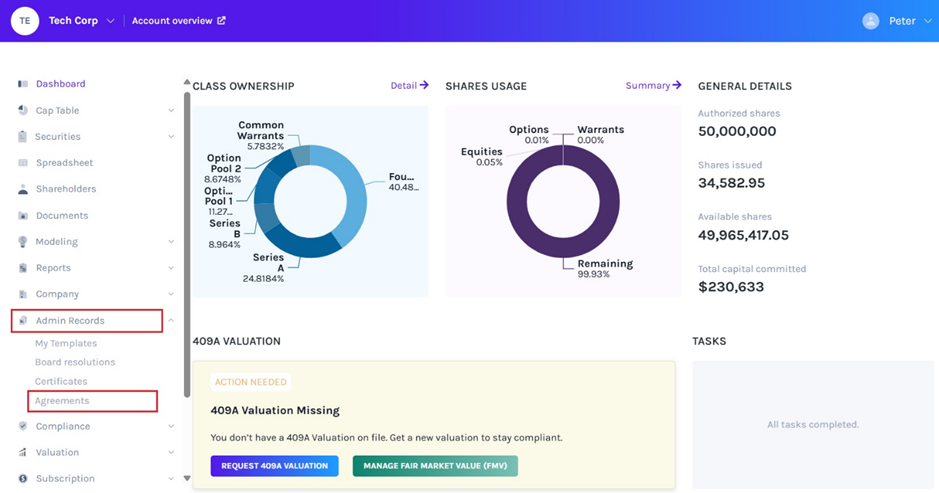
Task: Expand the Valuation sidebar chevron
Action: click(x=171, y=453)
